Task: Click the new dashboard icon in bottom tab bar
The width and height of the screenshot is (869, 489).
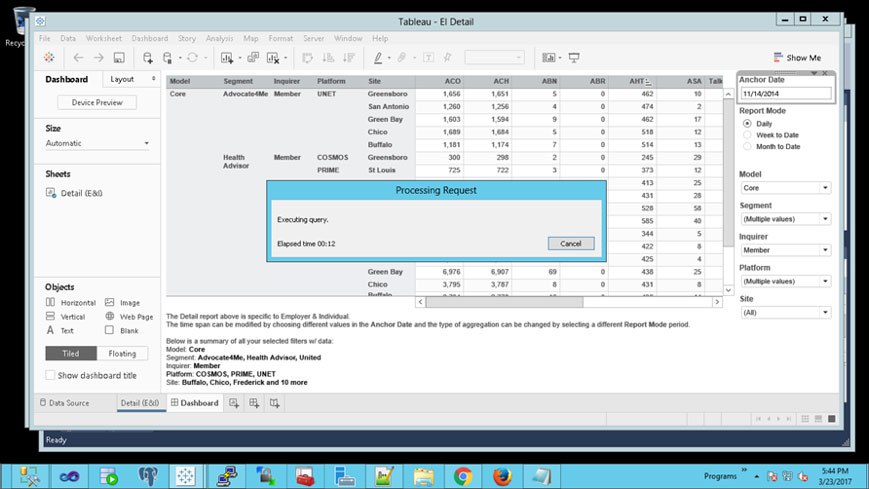Action: 254,403
